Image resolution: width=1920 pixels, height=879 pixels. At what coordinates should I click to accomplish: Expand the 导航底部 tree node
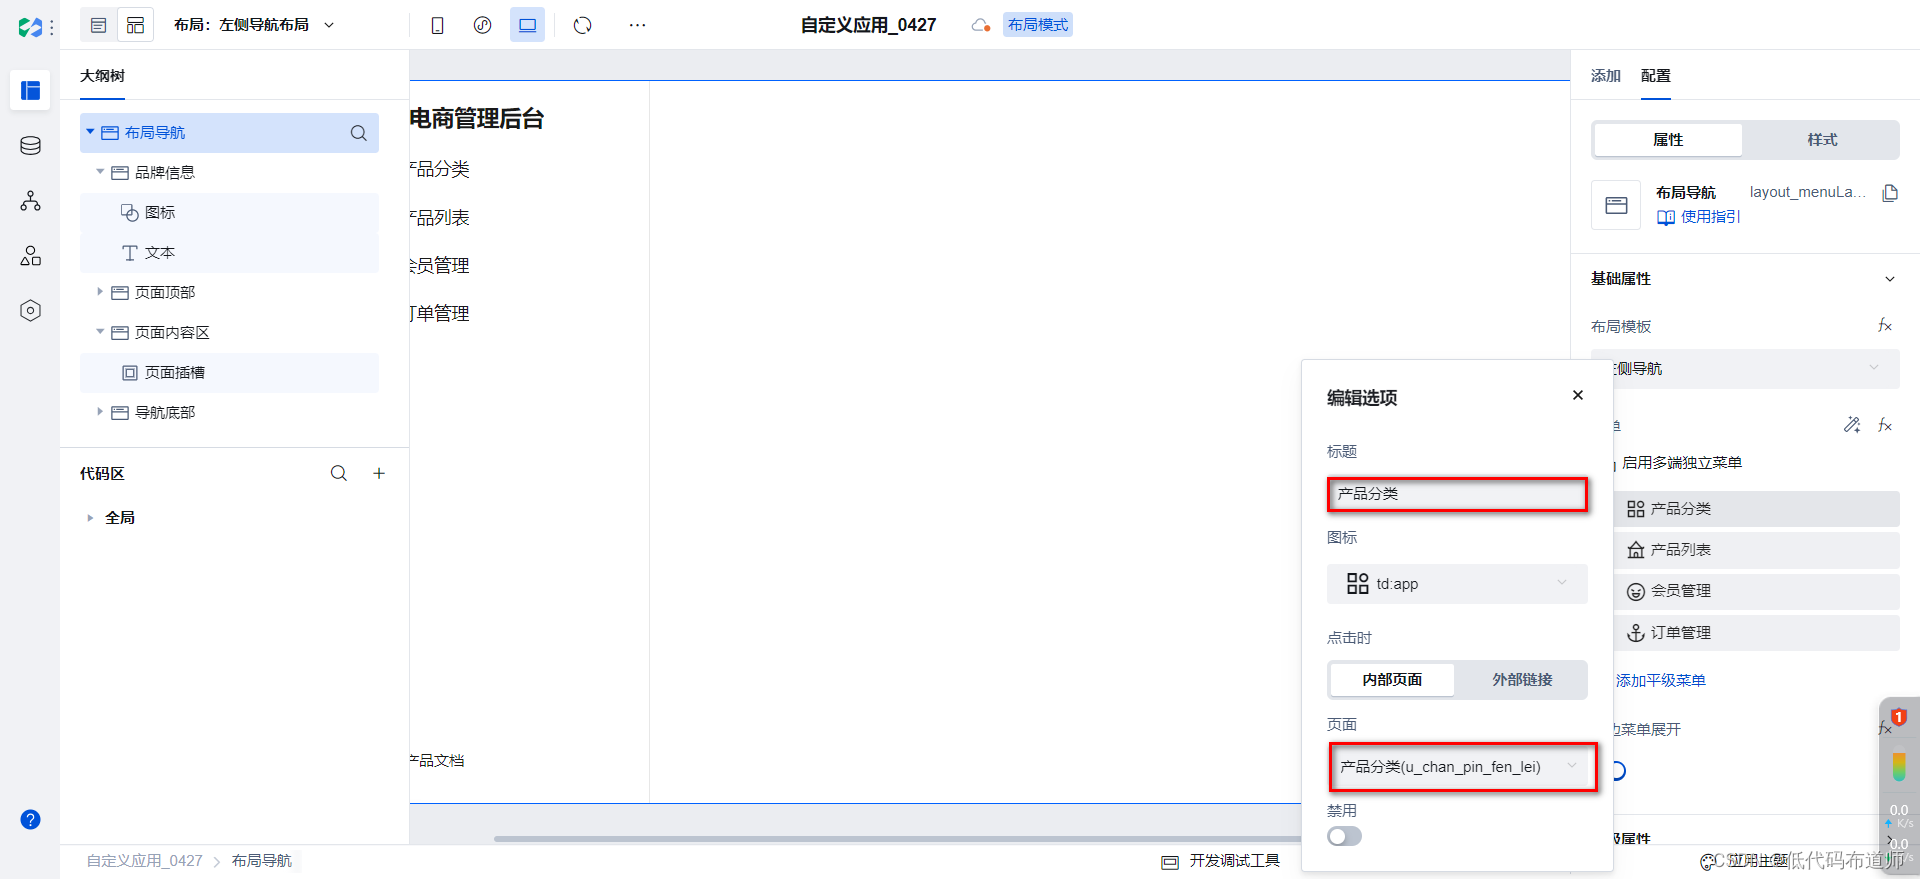click(100, 412)
